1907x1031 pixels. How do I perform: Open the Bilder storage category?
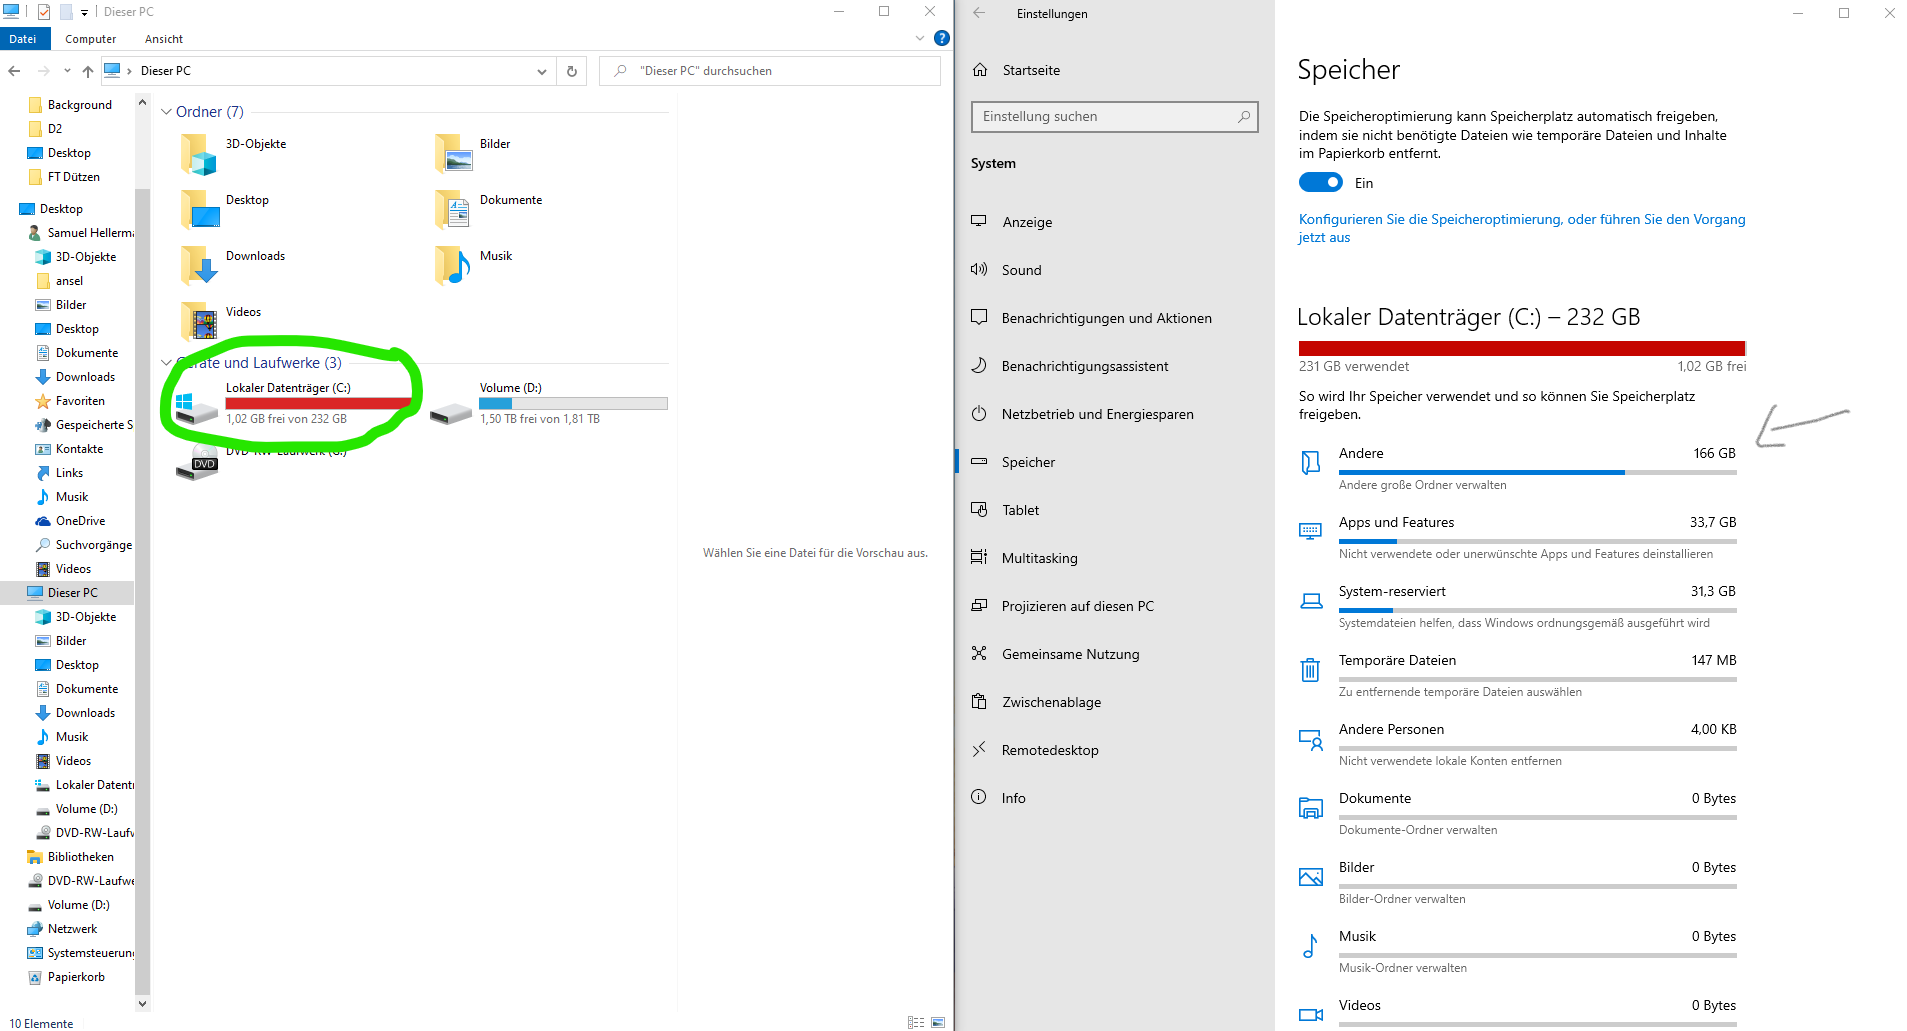pos(1518,881)
